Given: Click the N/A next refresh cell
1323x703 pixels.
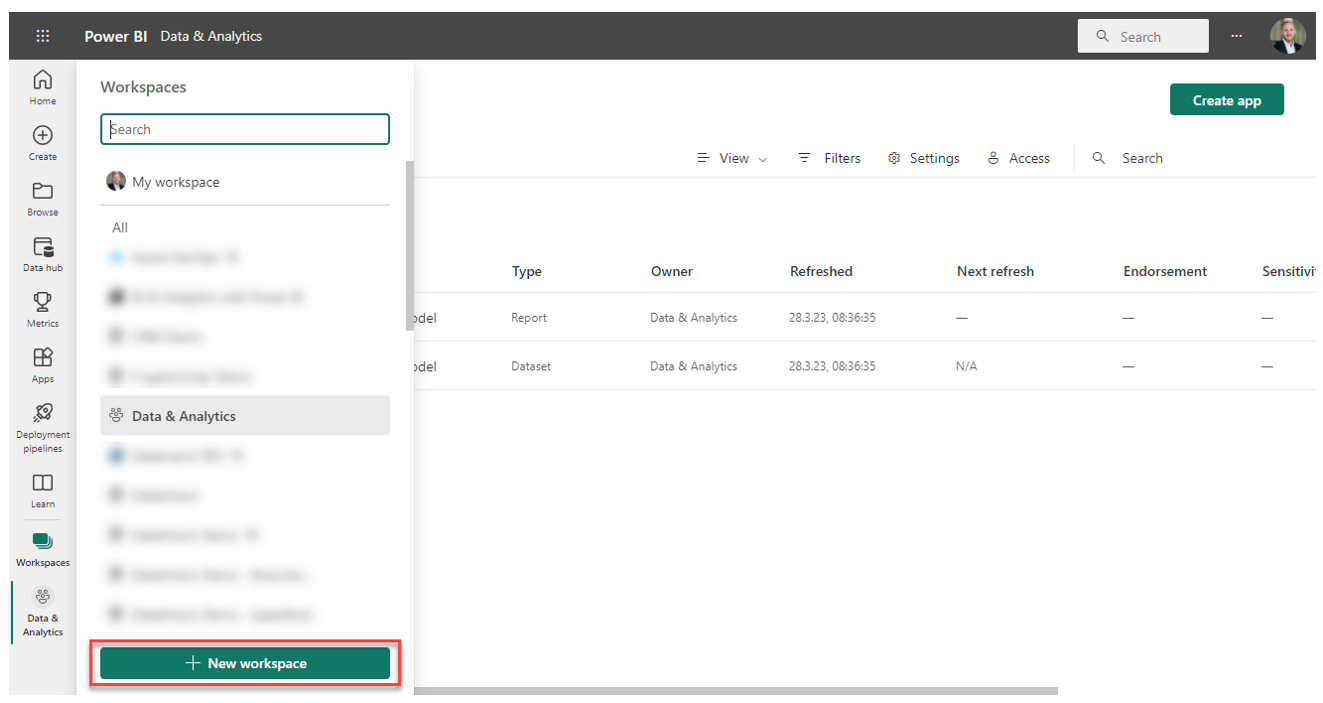Looking at the screenshot, I should coord(966,366).
